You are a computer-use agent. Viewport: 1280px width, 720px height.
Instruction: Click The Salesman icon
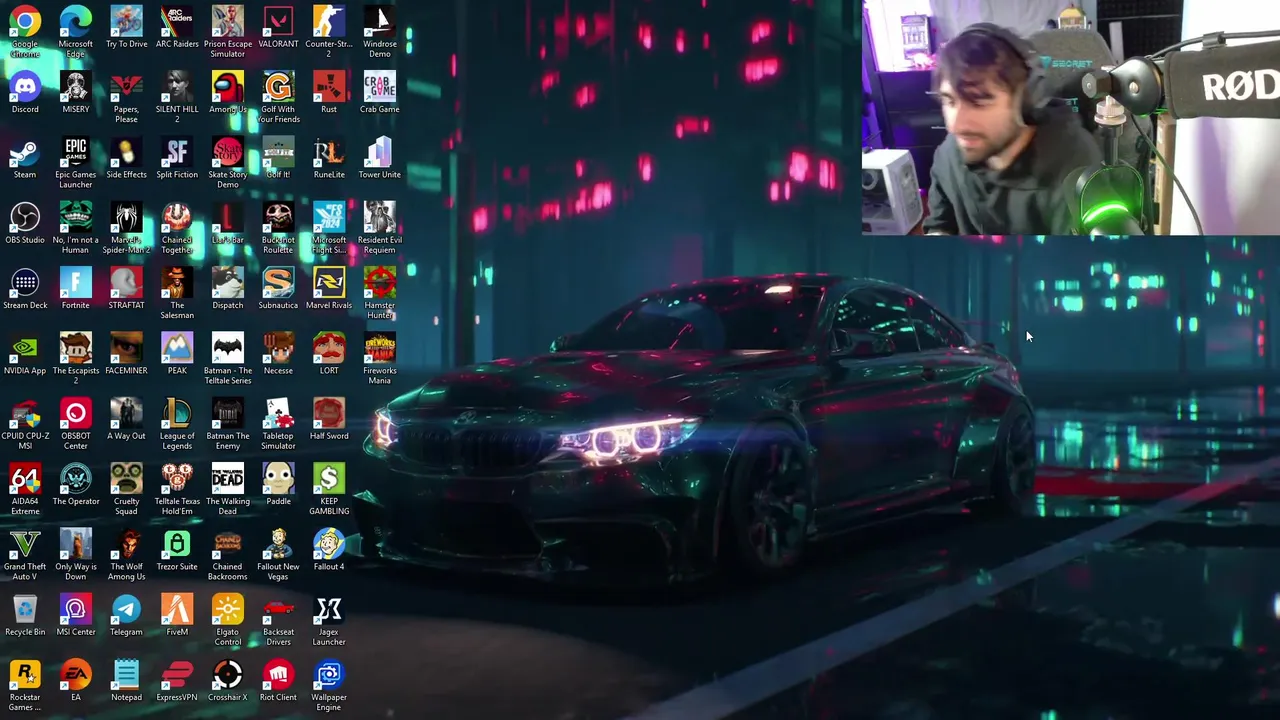[177, 282]
